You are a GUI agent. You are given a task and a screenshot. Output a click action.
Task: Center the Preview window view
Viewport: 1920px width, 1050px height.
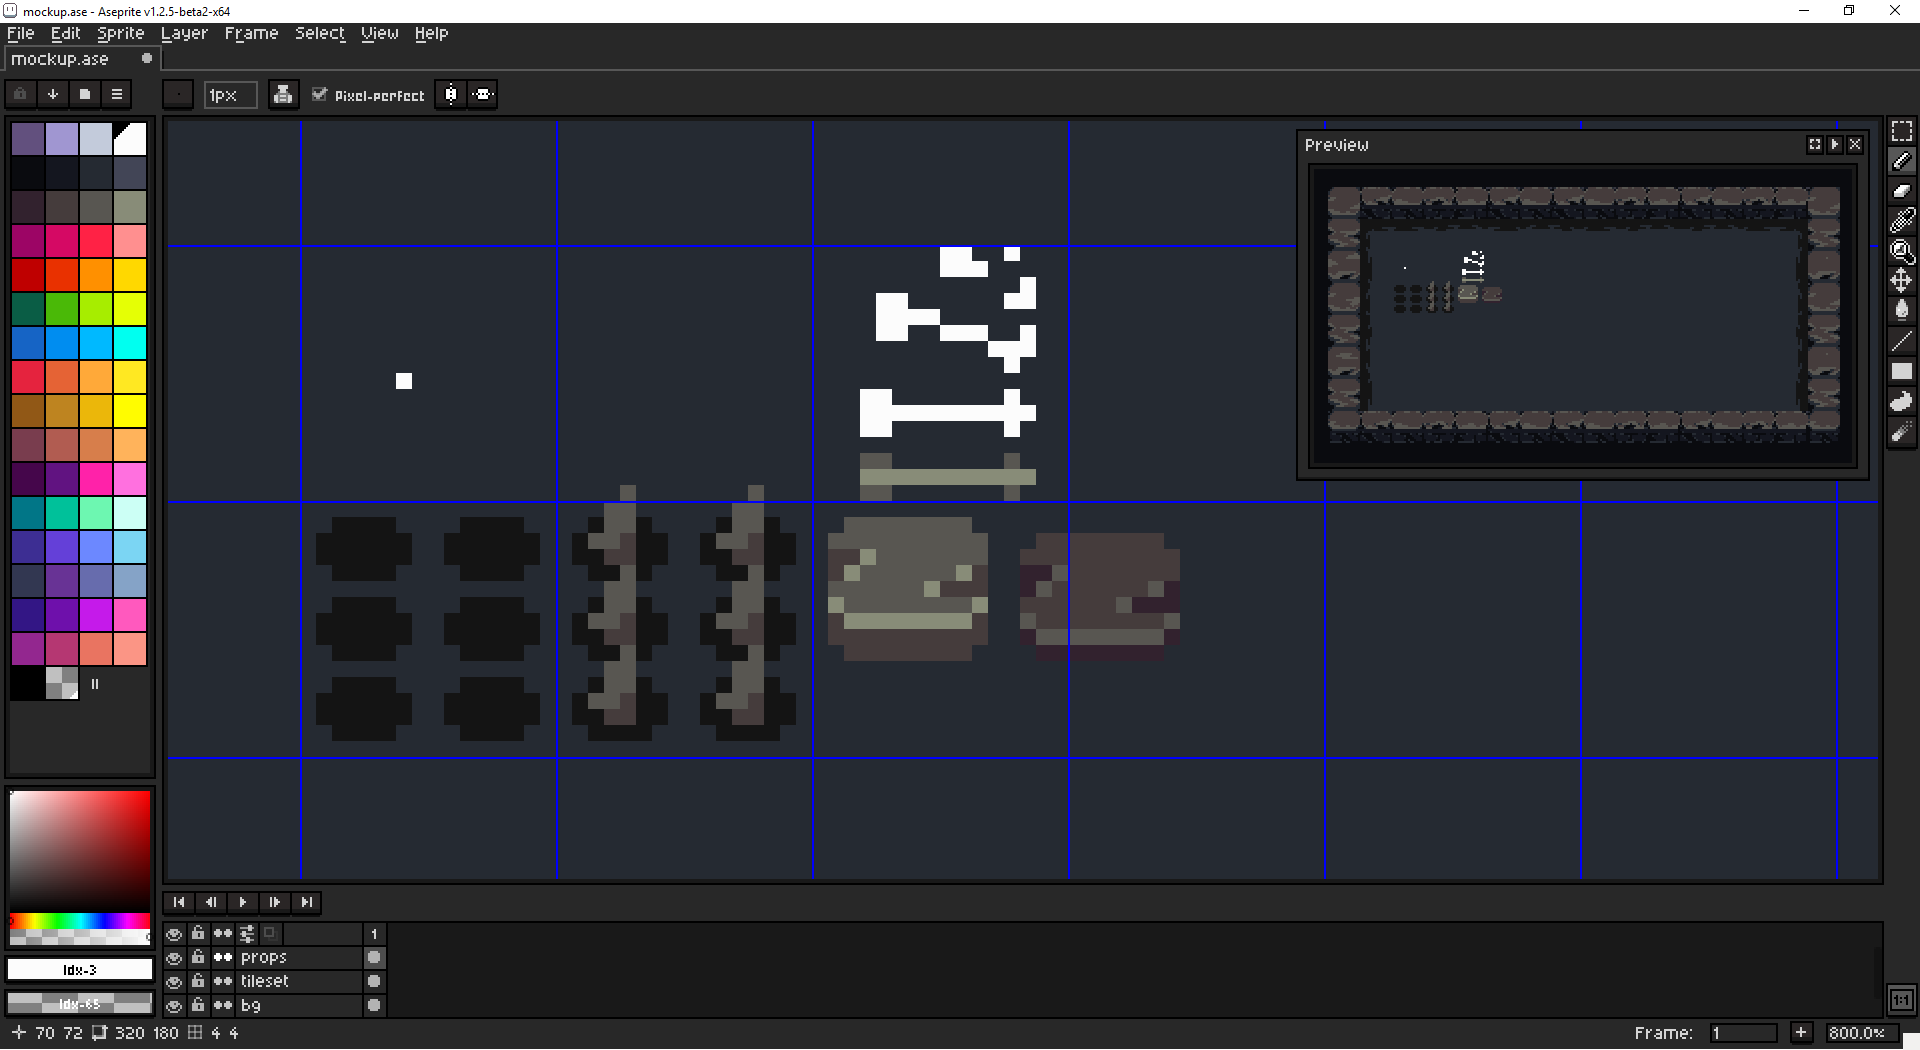point(1815,145)
